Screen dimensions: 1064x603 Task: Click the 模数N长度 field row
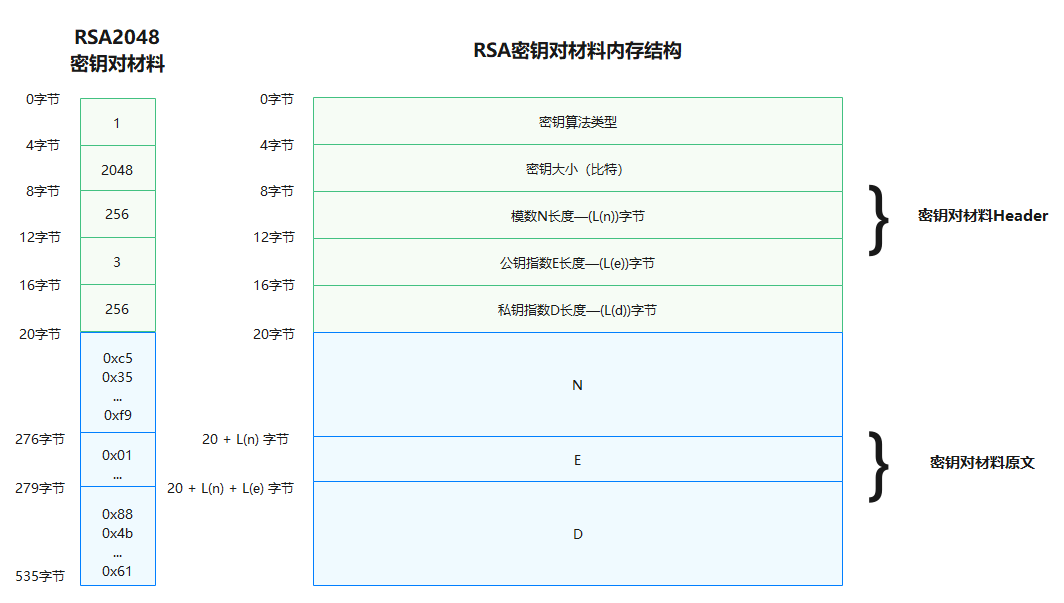click(x=577, y=216)
